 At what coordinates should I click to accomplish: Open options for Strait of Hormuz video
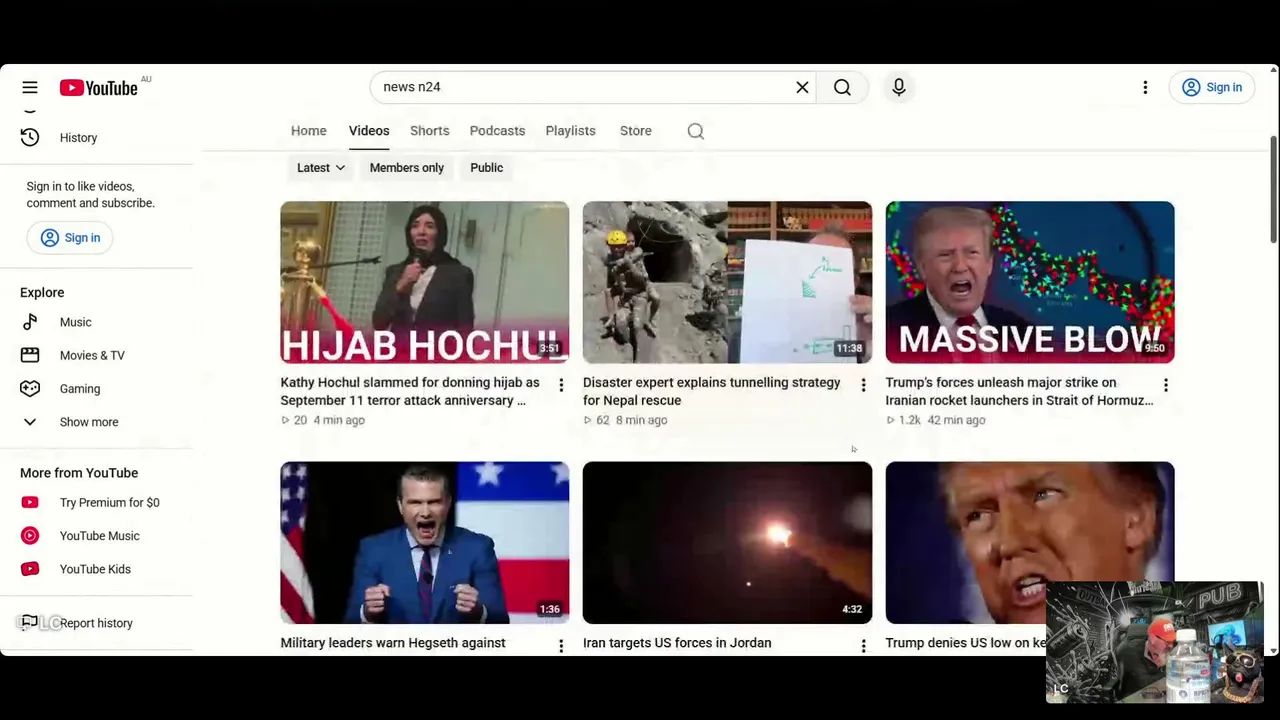[1166, 385]
